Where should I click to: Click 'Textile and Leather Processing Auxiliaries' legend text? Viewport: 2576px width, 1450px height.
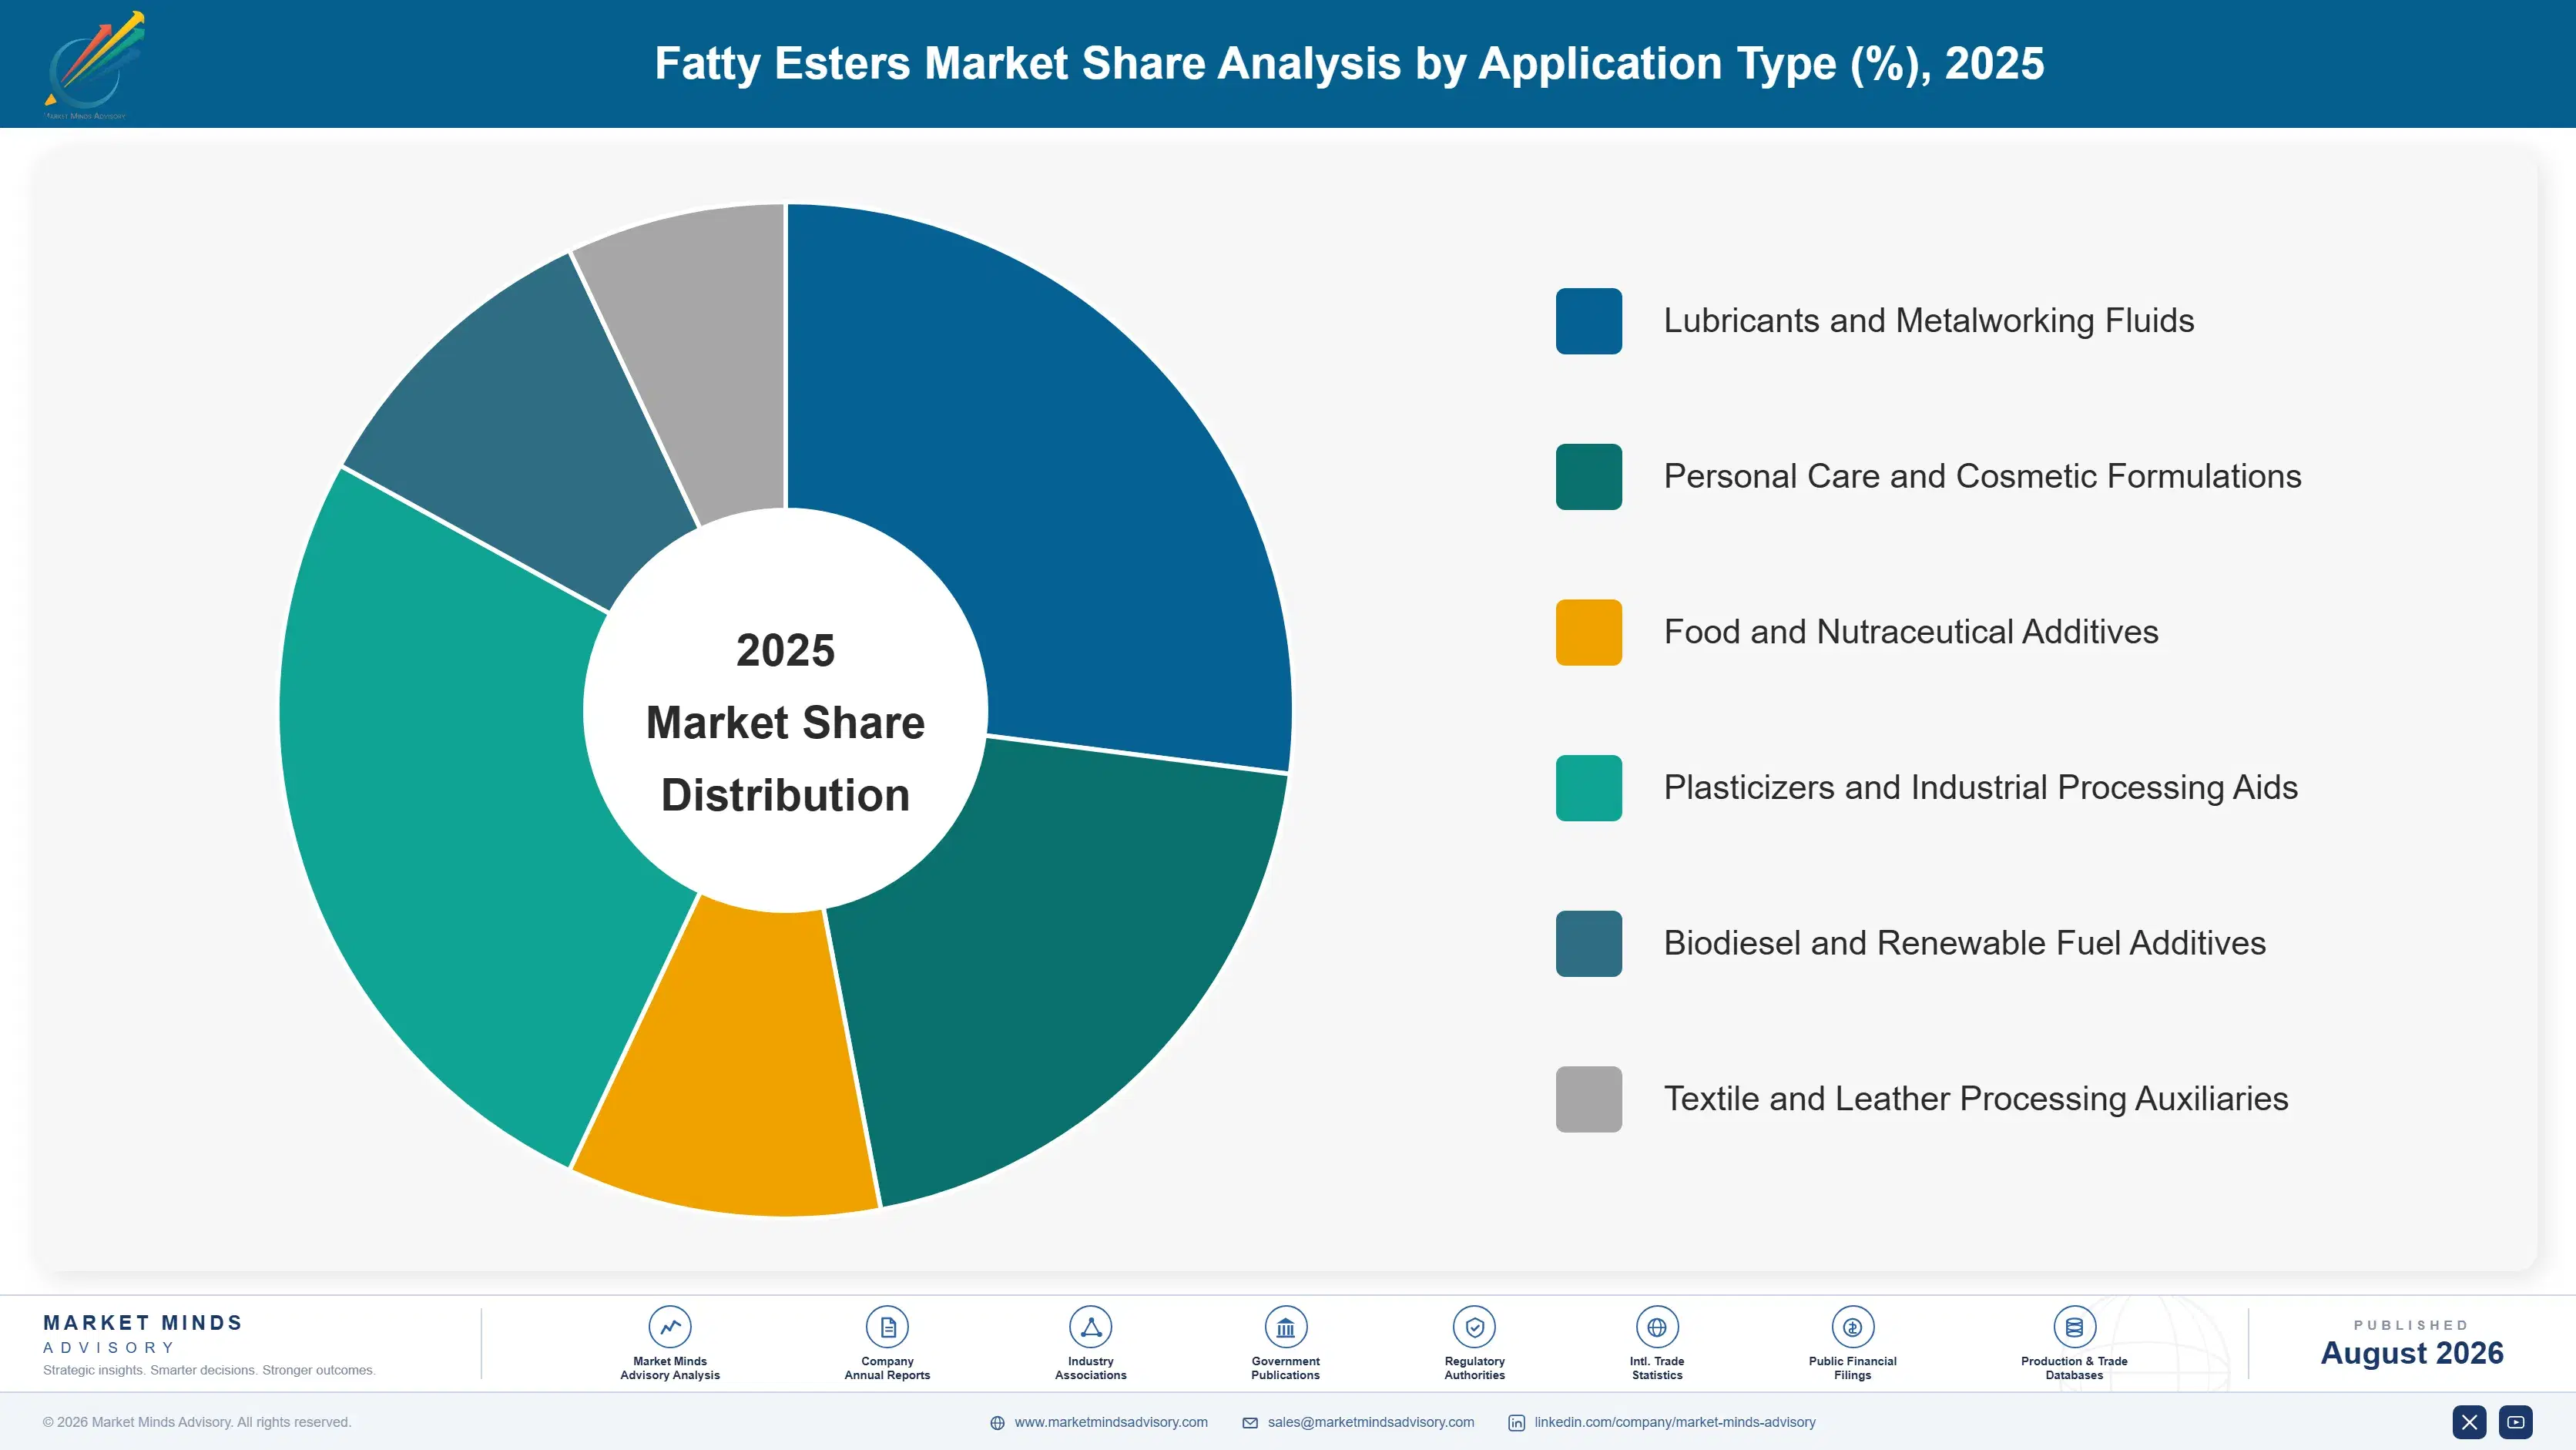click(x=1976, y=1099)
